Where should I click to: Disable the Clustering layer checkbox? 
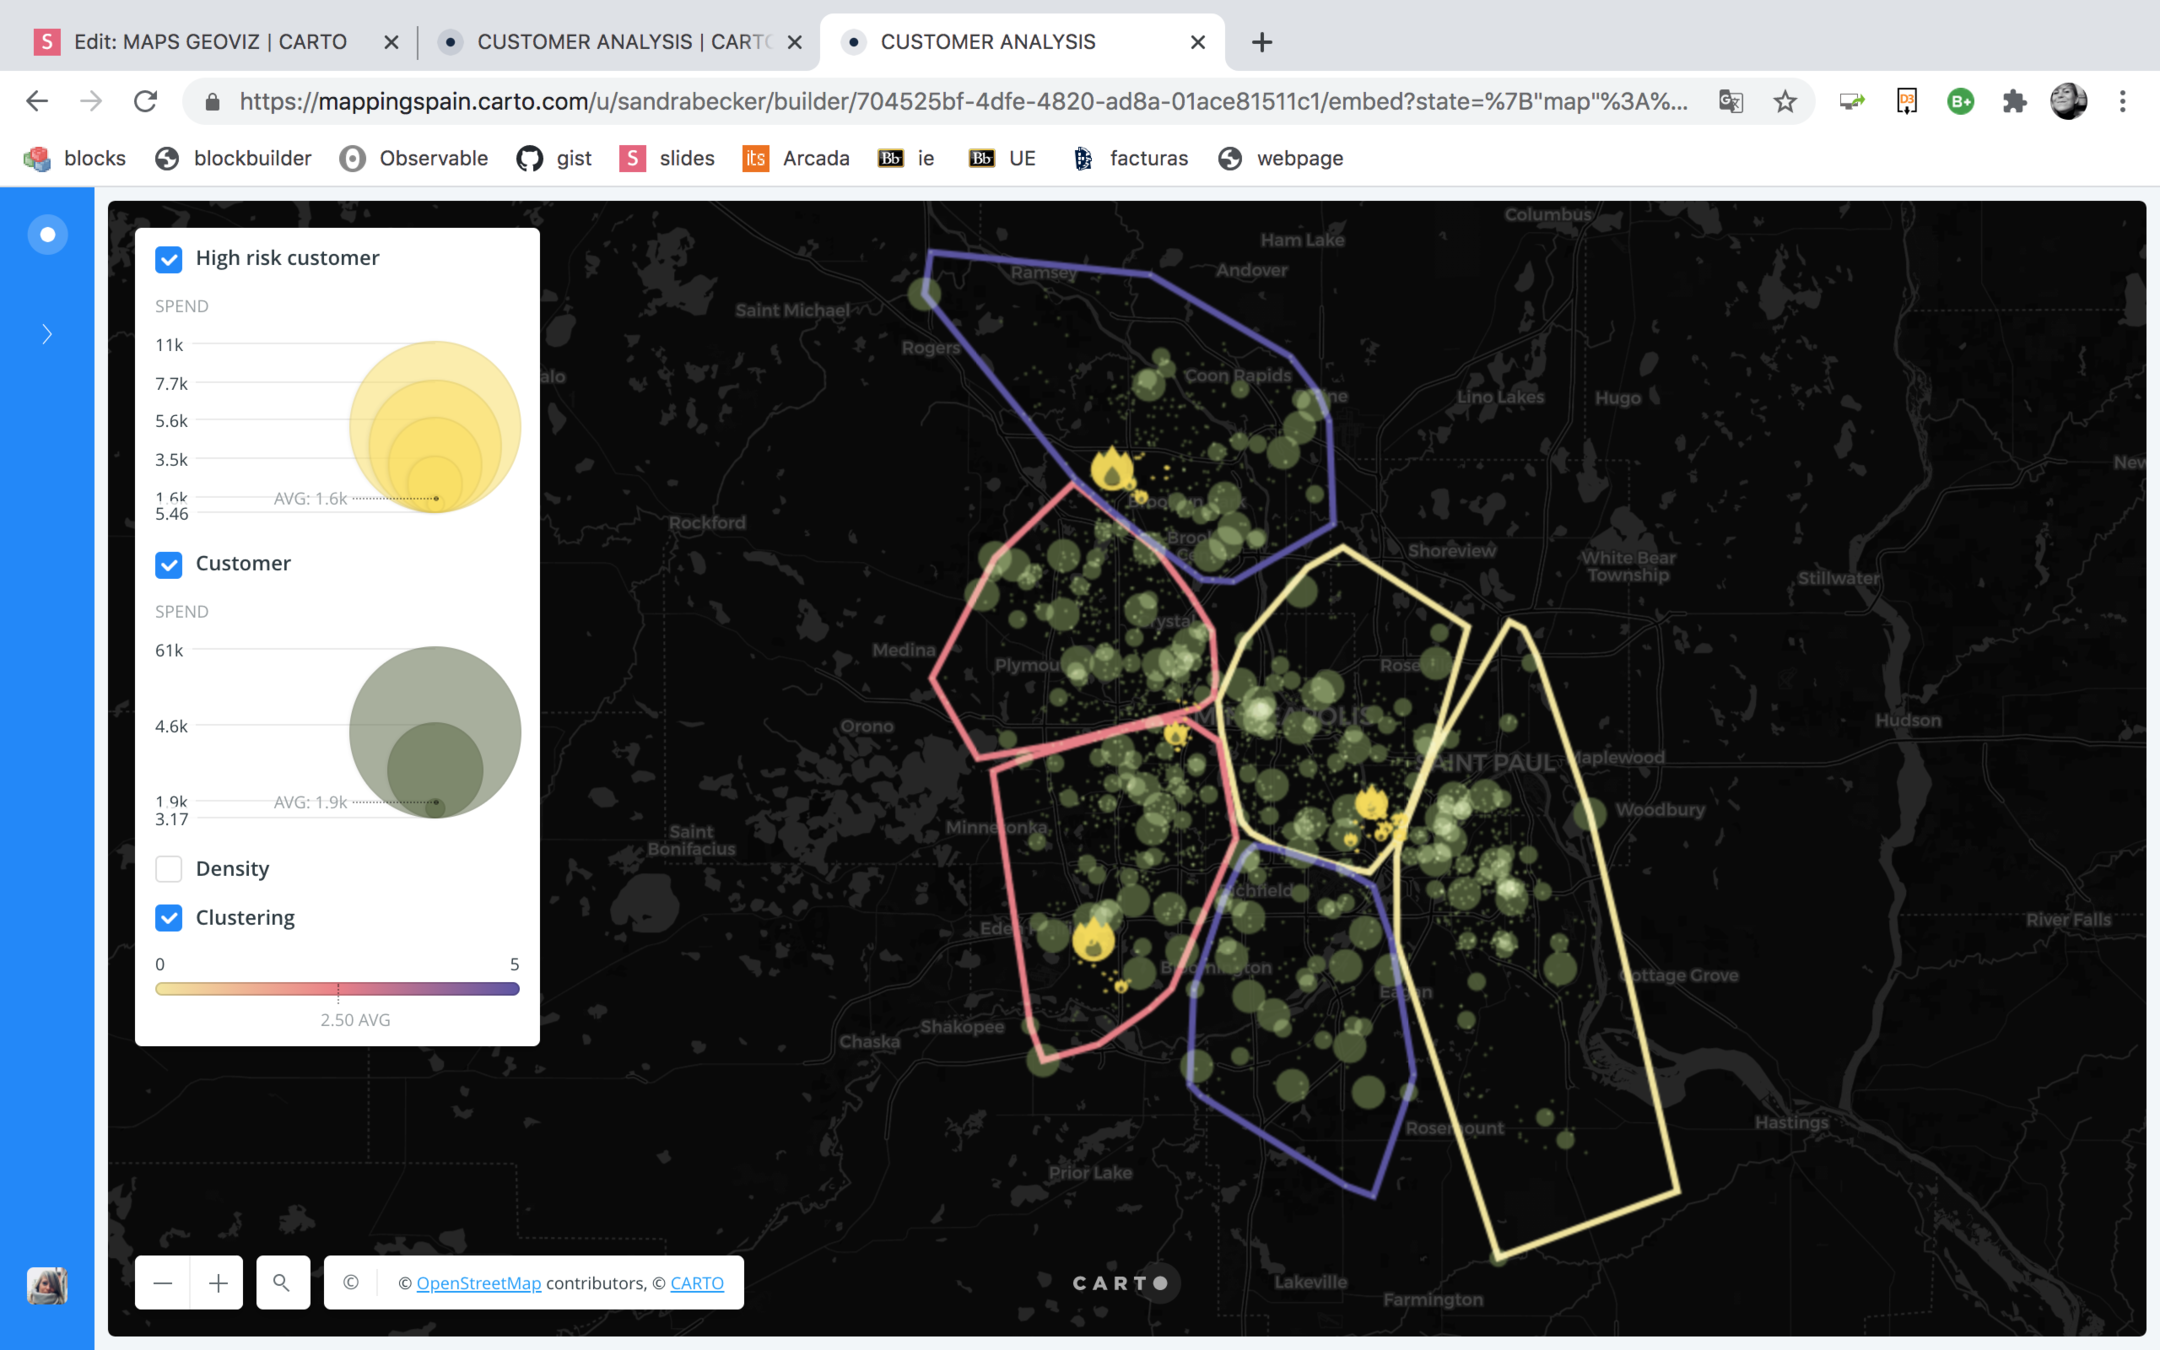click(x=169, y=917)
